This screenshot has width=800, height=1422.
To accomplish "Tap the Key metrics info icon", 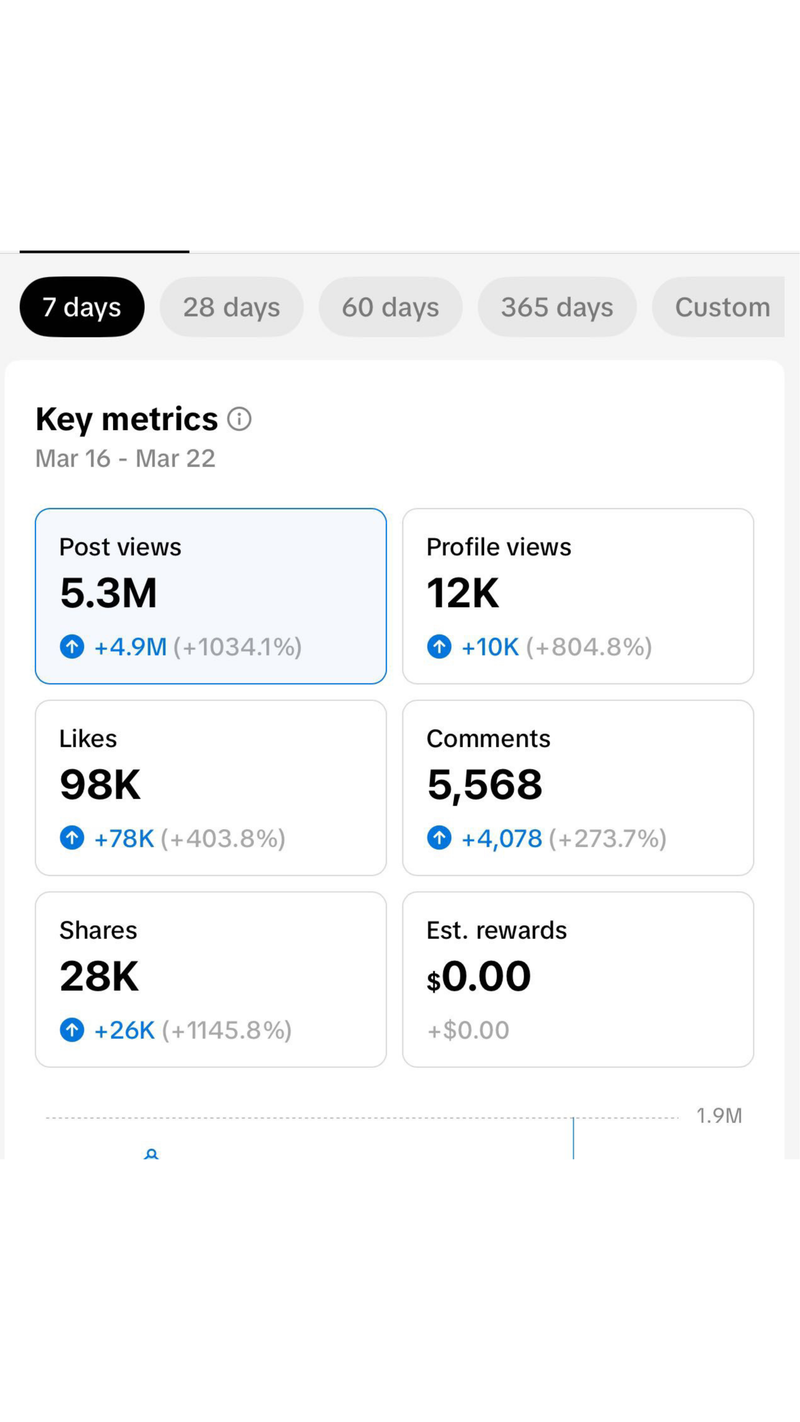I will click(239, 419).
